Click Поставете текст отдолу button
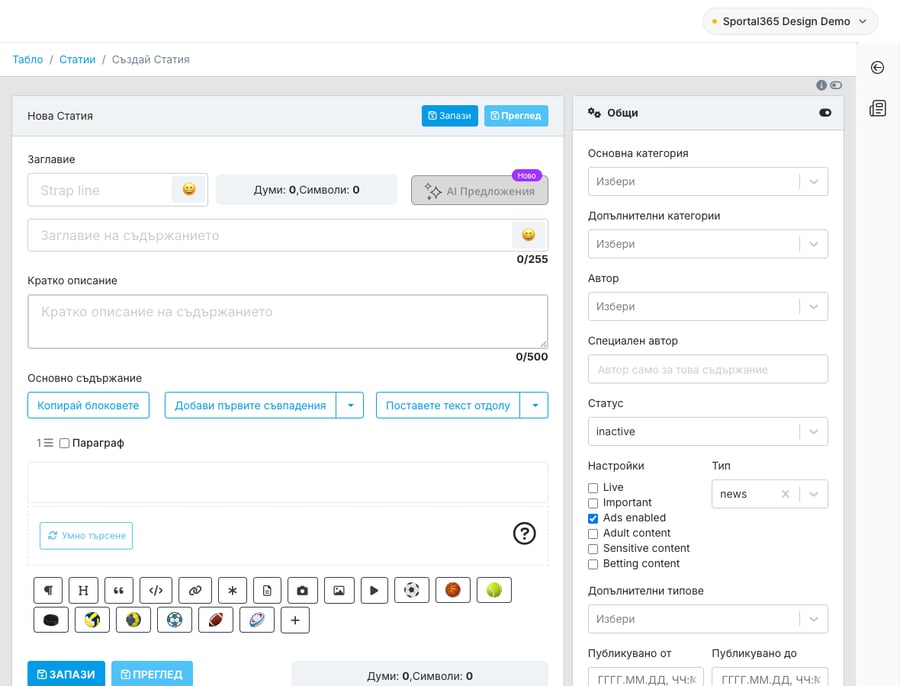The width and height of the screenshot is (900, 686). [x=448, y=405]
